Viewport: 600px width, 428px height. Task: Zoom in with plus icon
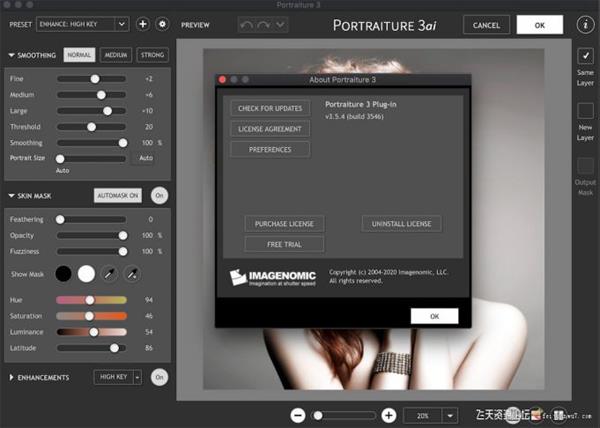pos(388,415)
